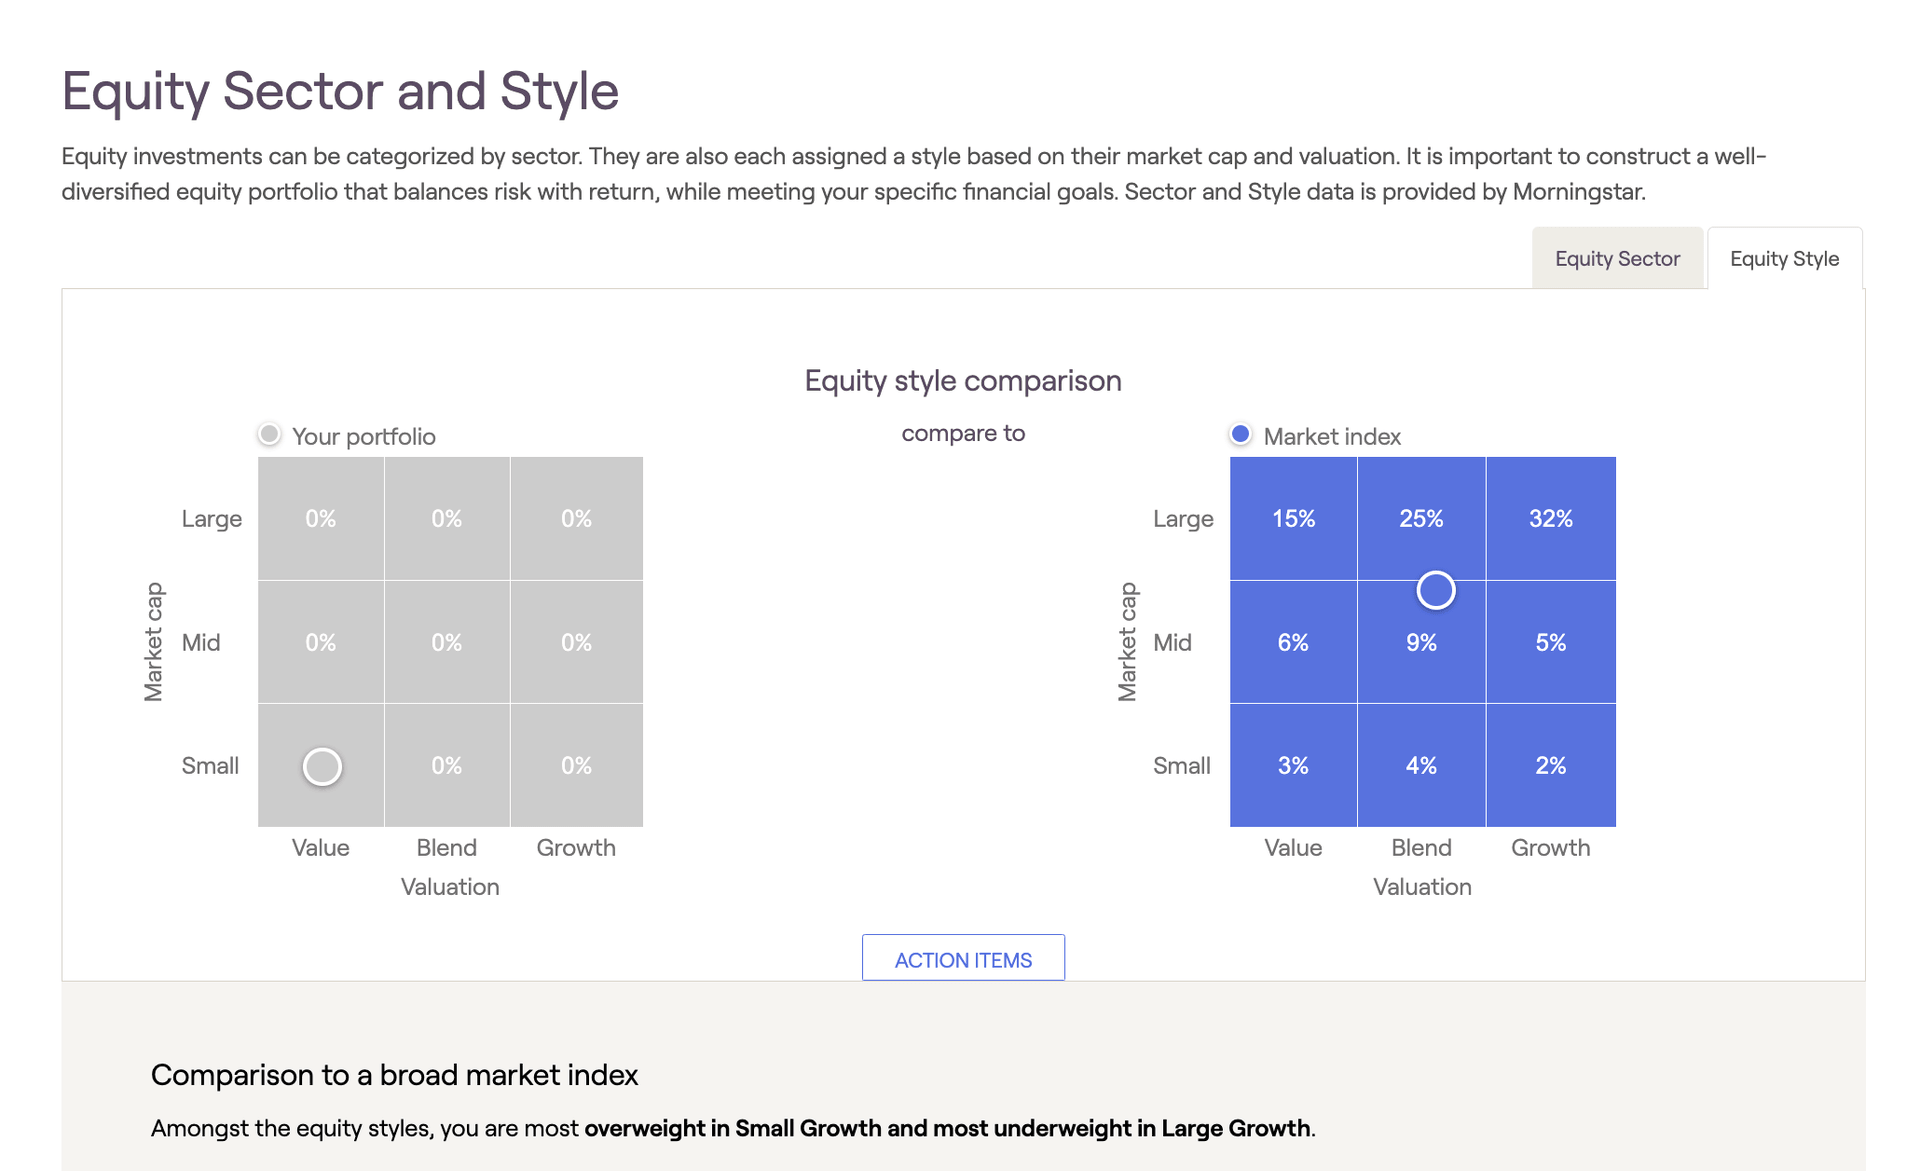
Task: Select the 6% Mid Value cell
Action: (1292, 642)
